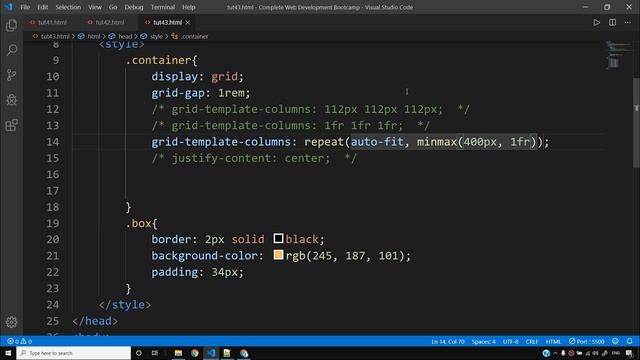This screenshot has width=640, height=360.
Task: Click the feedback smiley in the status bar
Action: [x=615, y=341]
